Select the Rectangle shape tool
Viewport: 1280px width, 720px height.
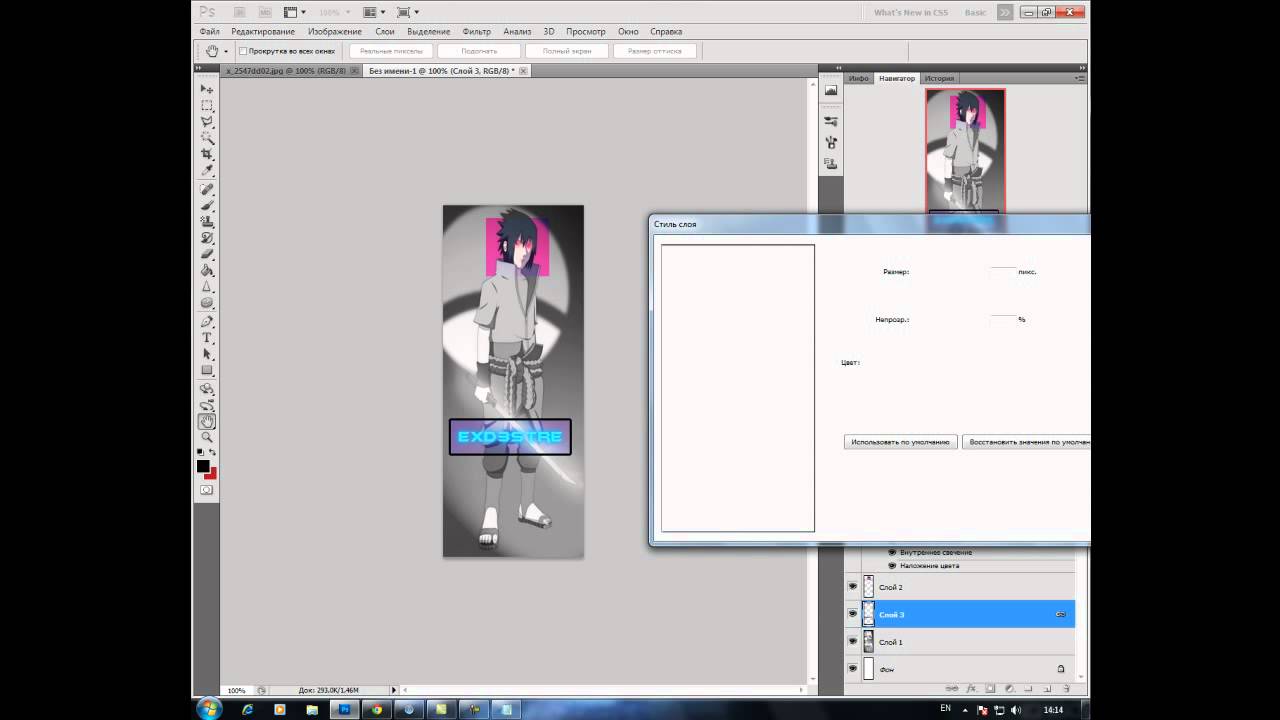point(207,371)
